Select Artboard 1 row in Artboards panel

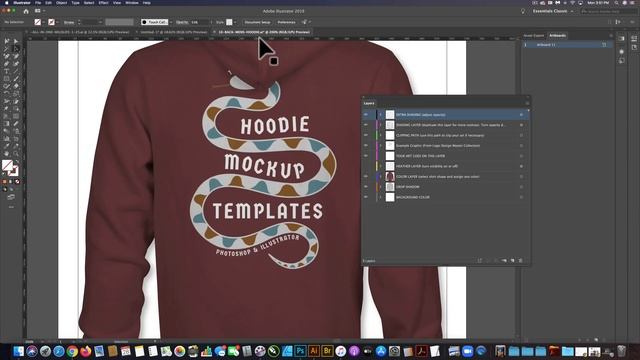(x=567, y=44)
